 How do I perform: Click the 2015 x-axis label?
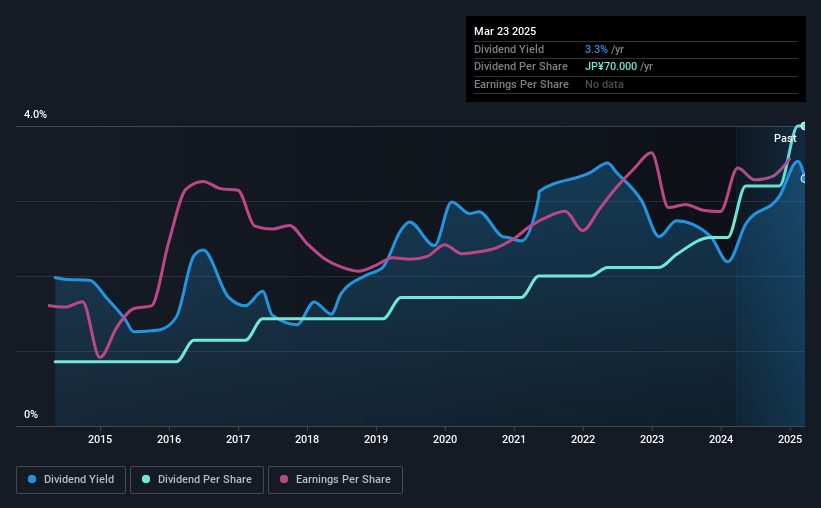point(100,439)
